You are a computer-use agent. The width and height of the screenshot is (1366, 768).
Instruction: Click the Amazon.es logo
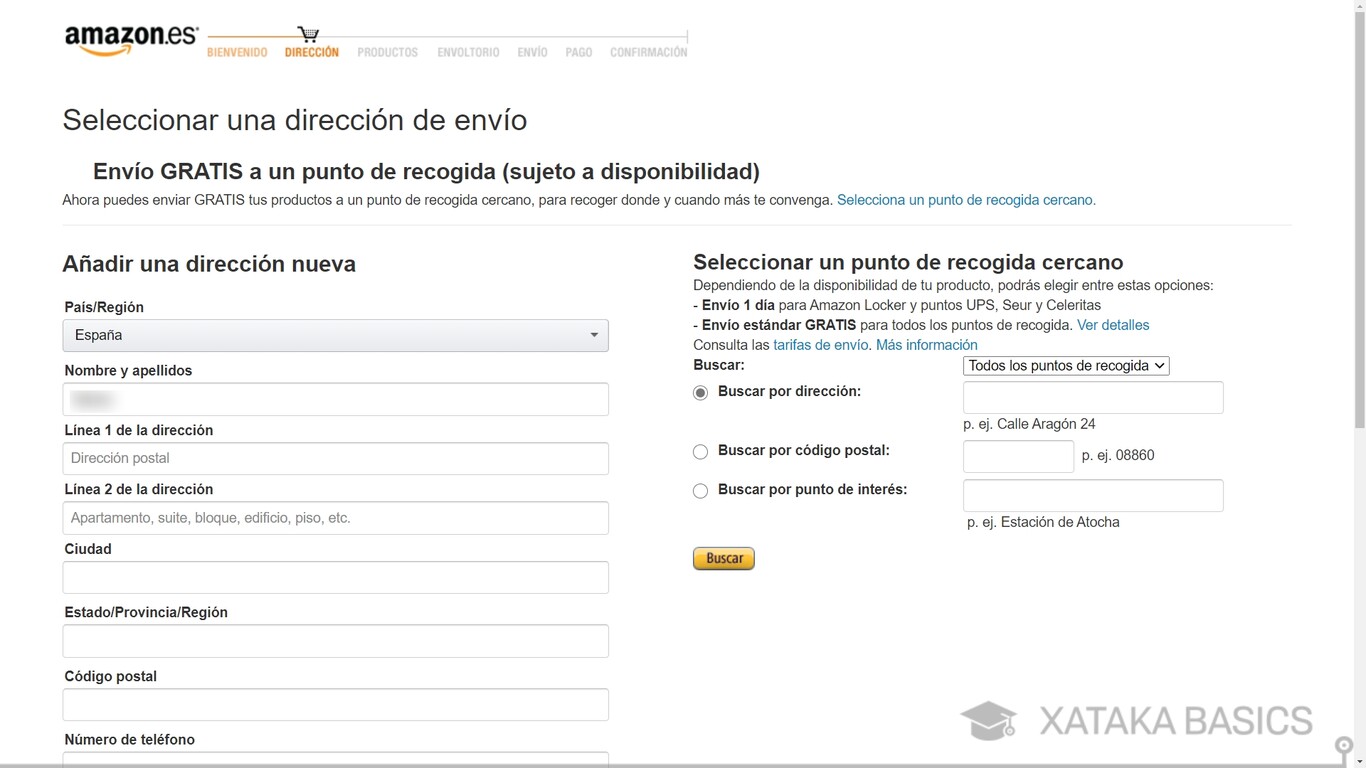[130, 40]
